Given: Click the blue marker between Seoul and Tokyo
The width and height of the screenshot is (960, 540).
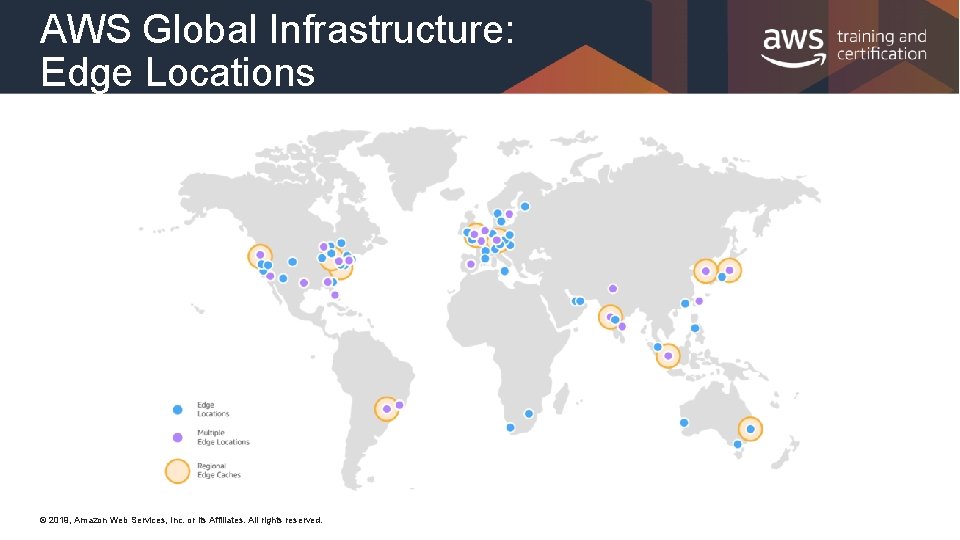Looking at the screenshot, I should pos(722,277).
